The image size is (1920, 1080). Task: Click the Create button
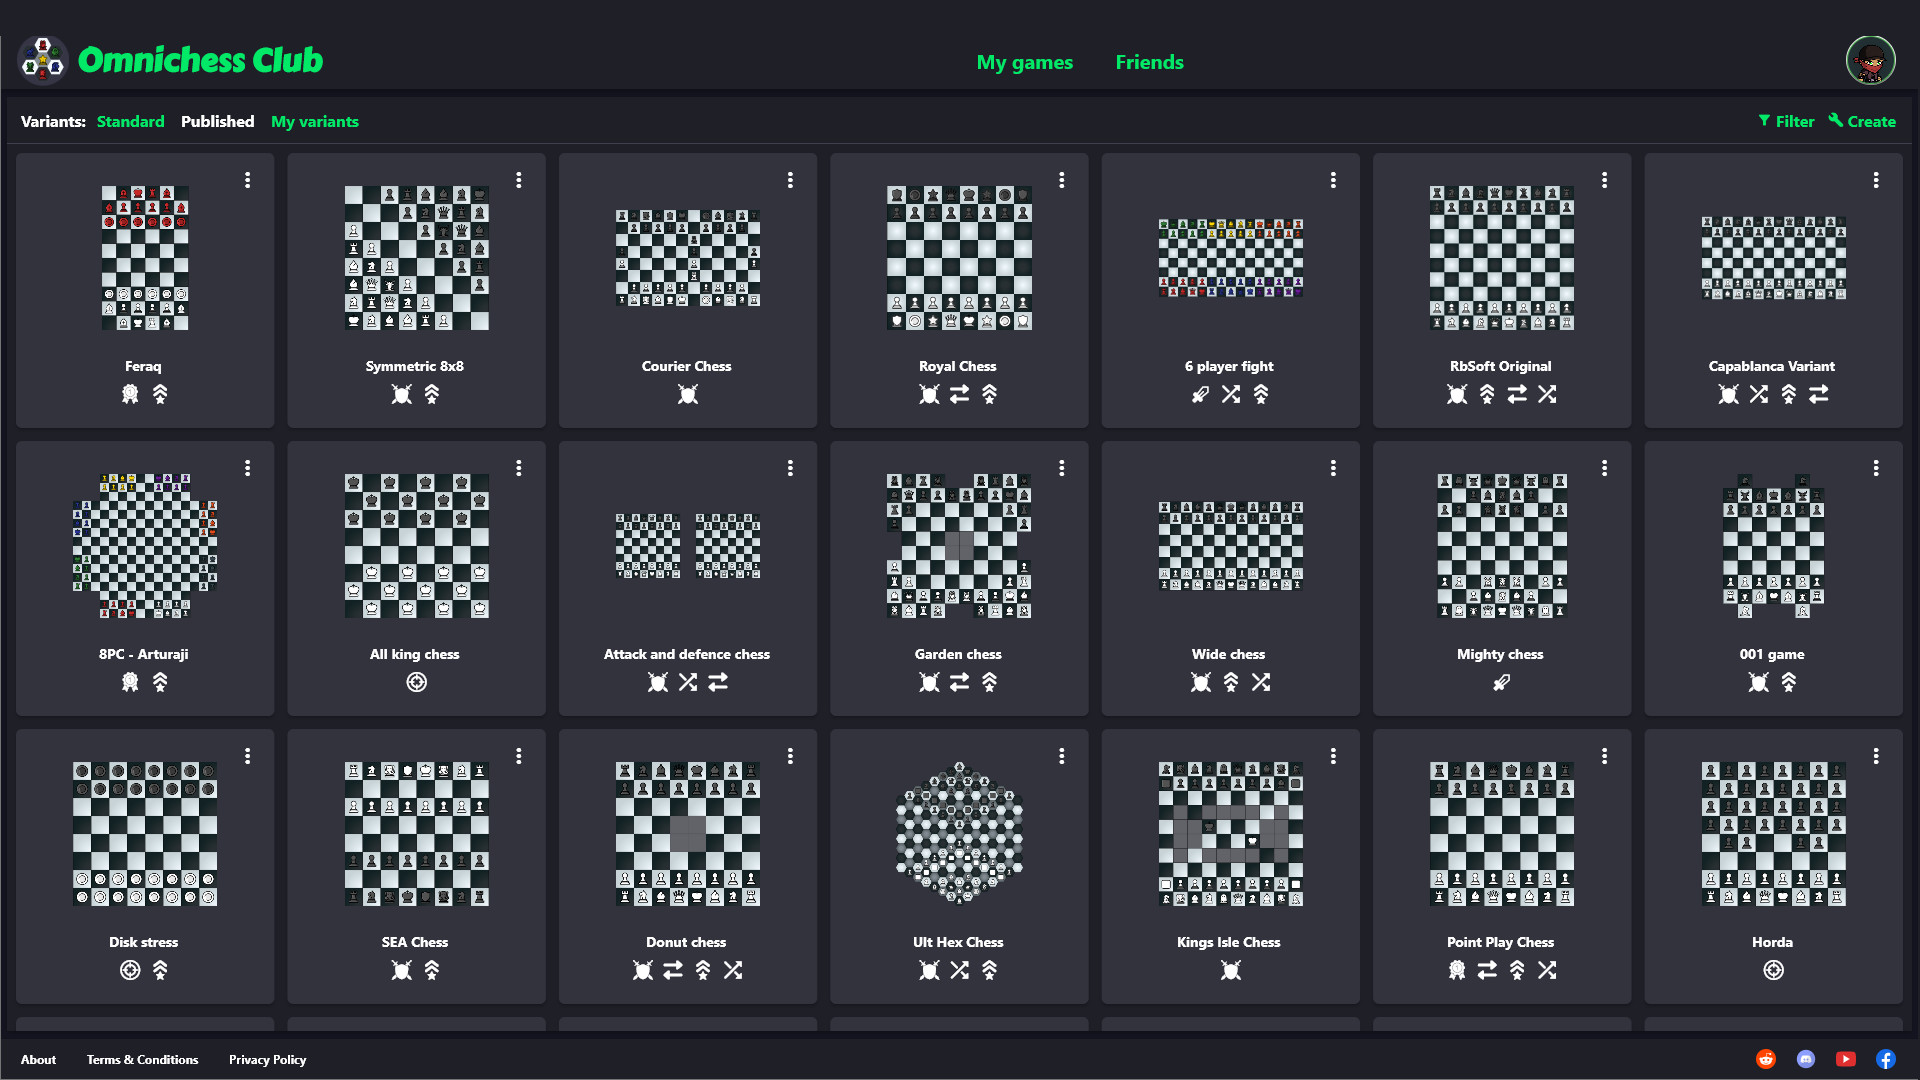pyautogui.click(x=1870, y=121)
